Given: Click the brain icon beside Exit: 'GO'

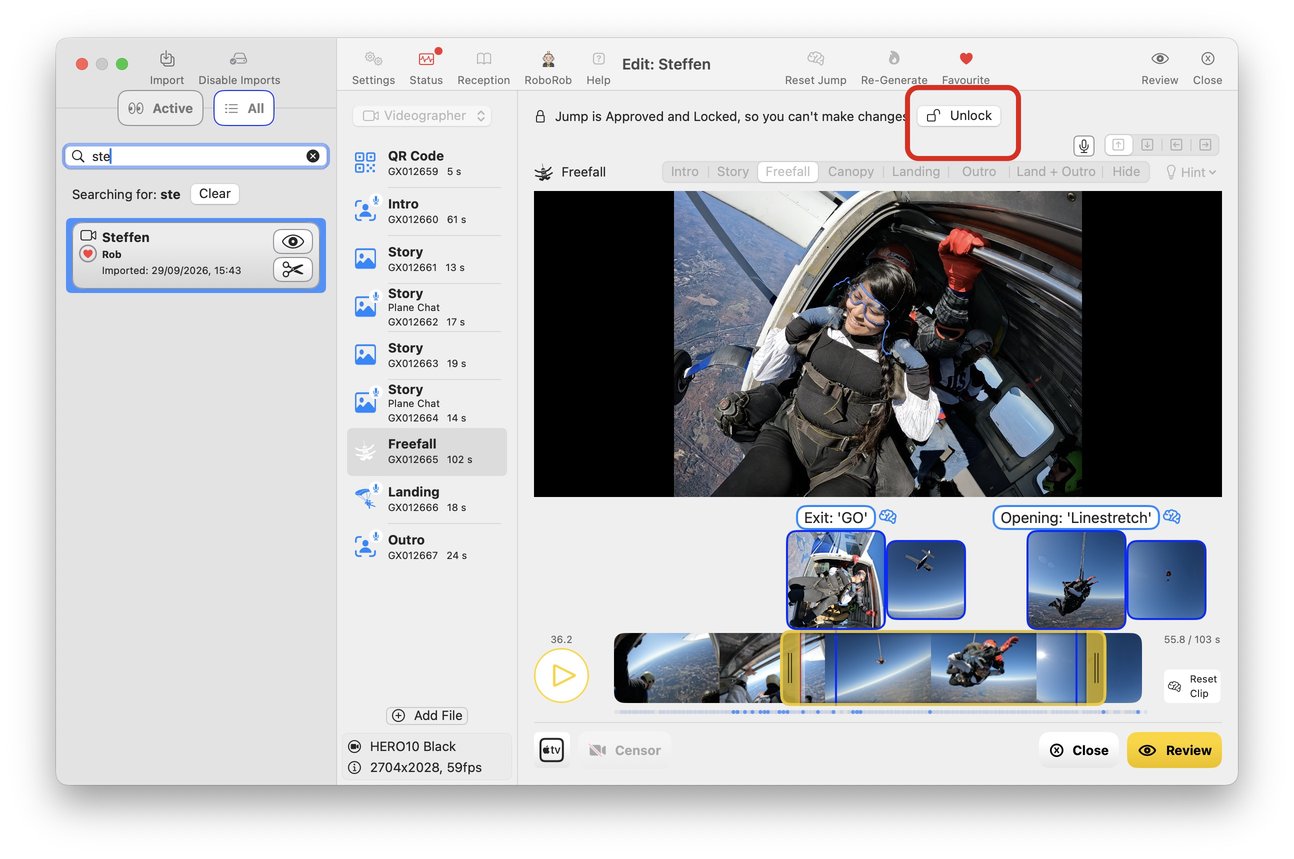Looking at the screenshot, I should [888, 517].
